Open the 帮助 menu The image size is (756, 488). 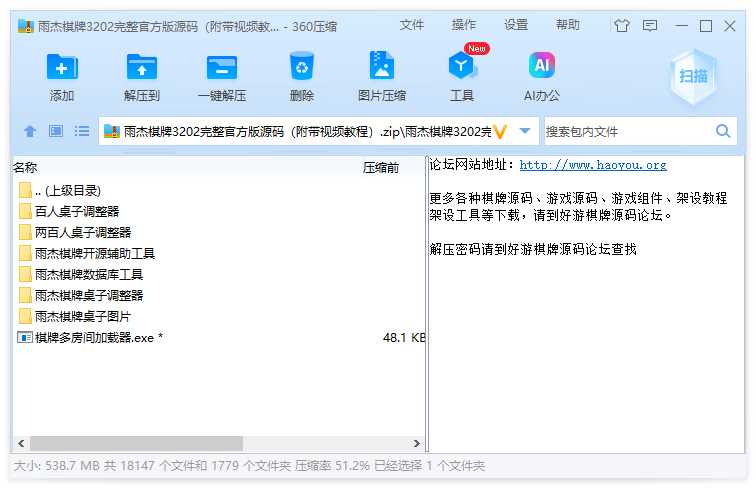click(x=568, y=25)
